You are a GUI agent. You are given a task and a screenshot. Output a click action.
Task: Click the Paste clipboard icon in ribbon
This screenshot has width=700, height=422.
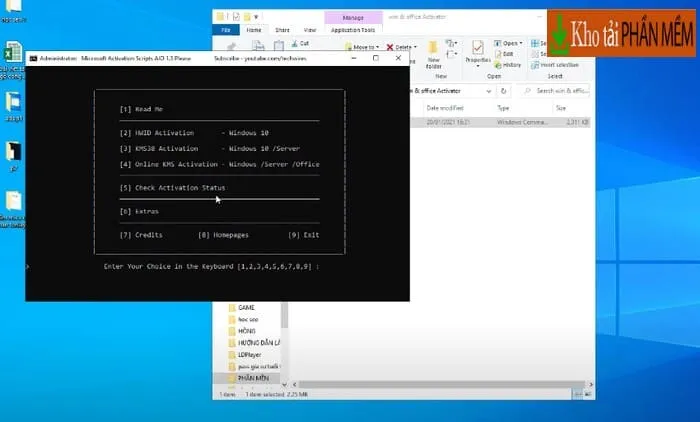(279, 46)
